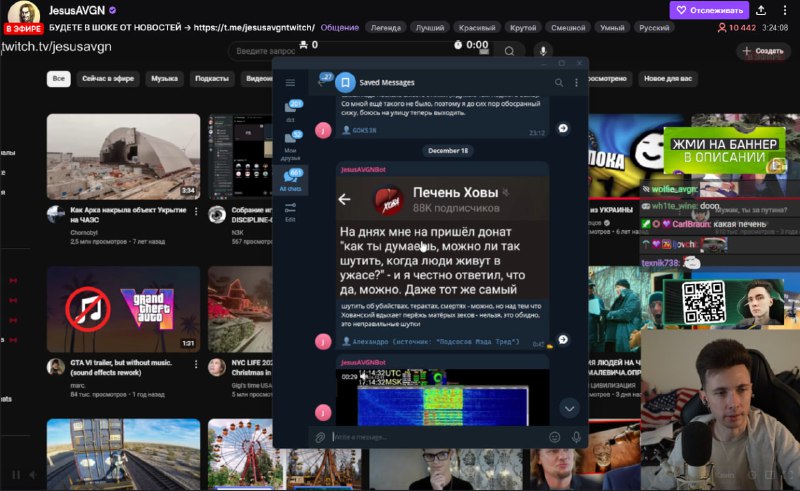Screen dimensions: 800x491
Task: Share the Twitch stream
Action: tap(761, 10)
